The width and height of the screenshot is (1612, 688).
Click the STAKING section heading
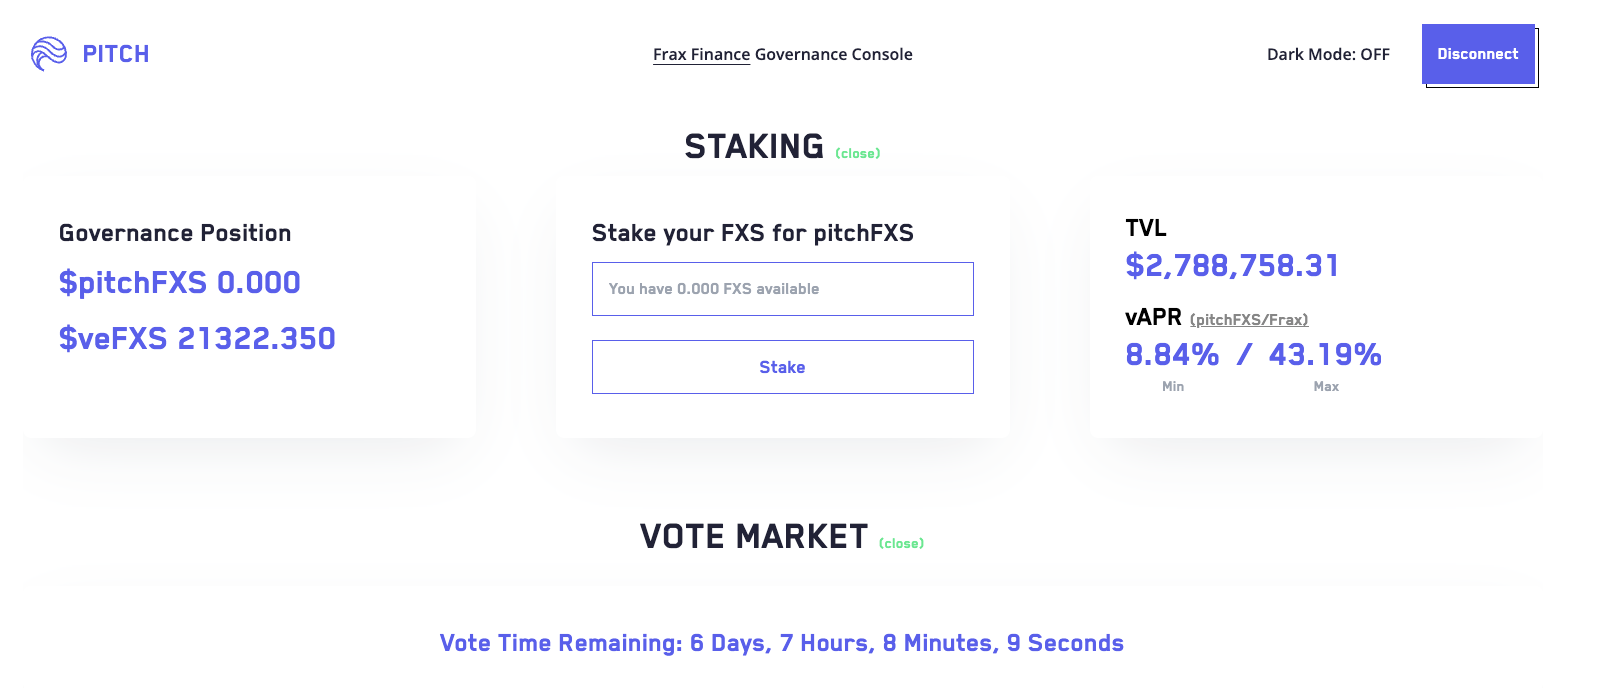click(754, 147)
